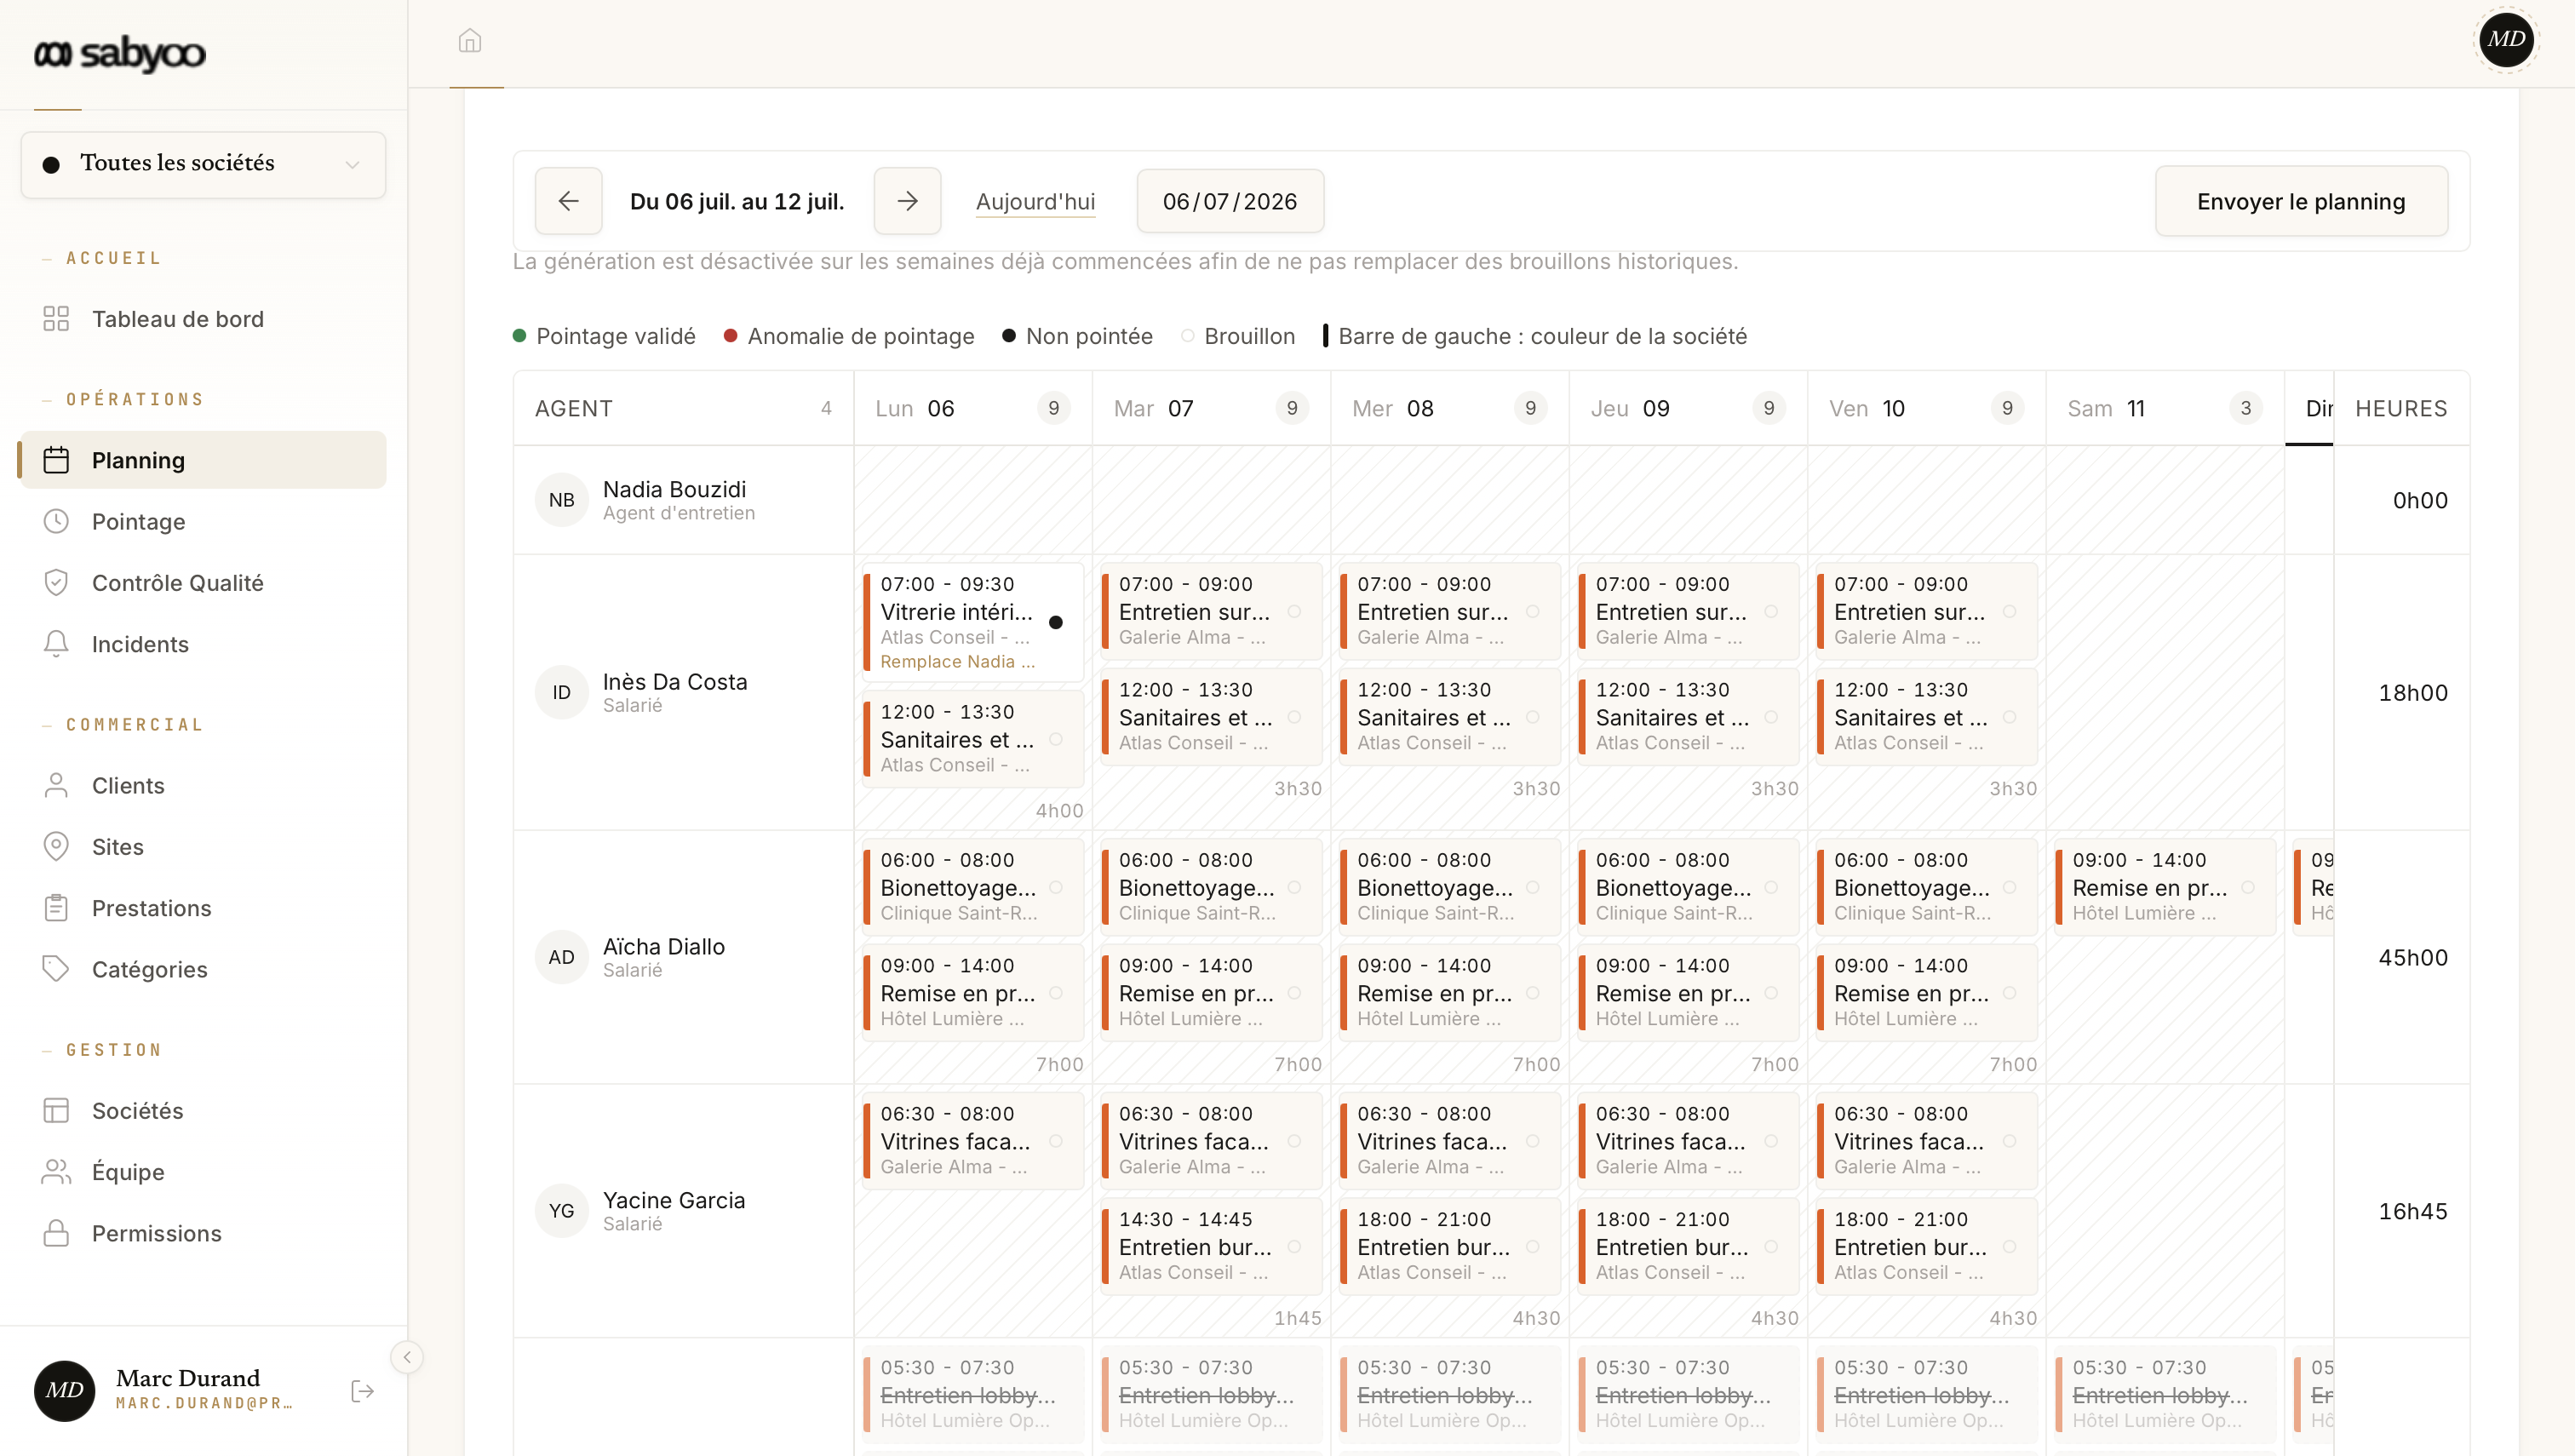The height and width of the screenshot is (1456, 2575).
Task: Click the Permissions lock icon
Action: [x=56, y=1233]
